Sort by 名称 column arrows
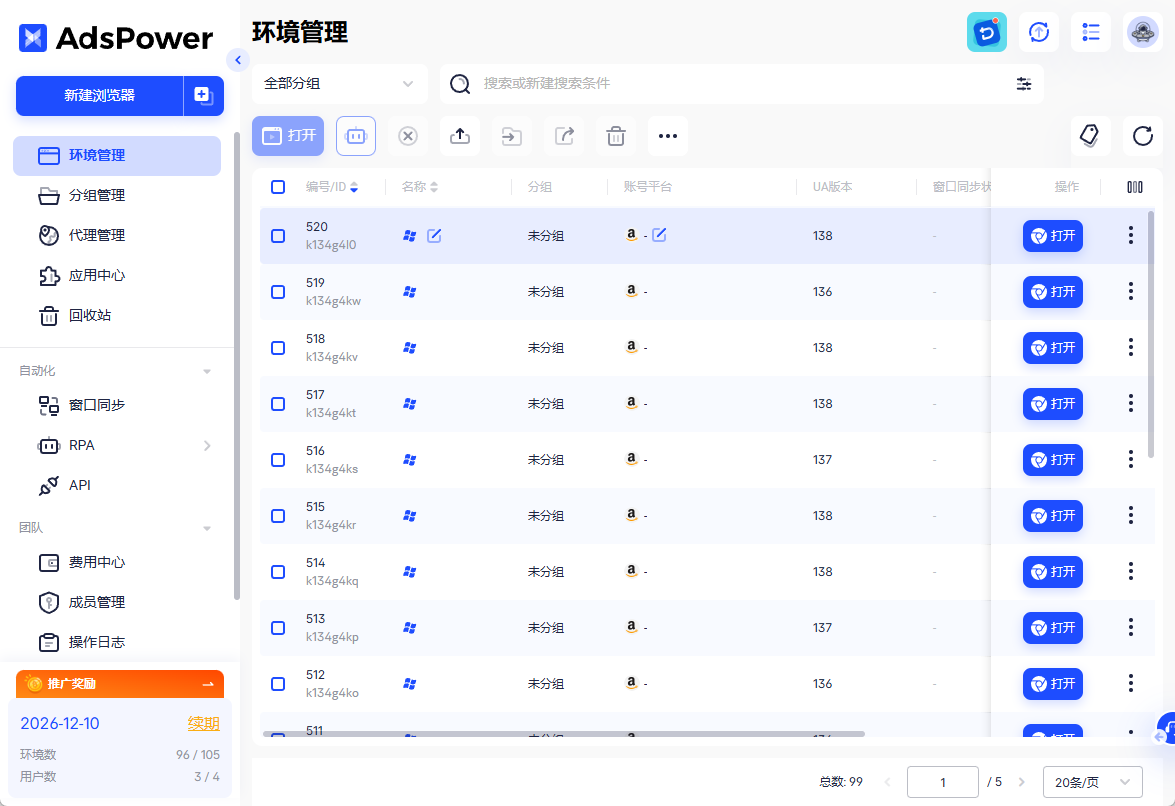Viewport: 1175px width, 806px height. pos(434,187)
